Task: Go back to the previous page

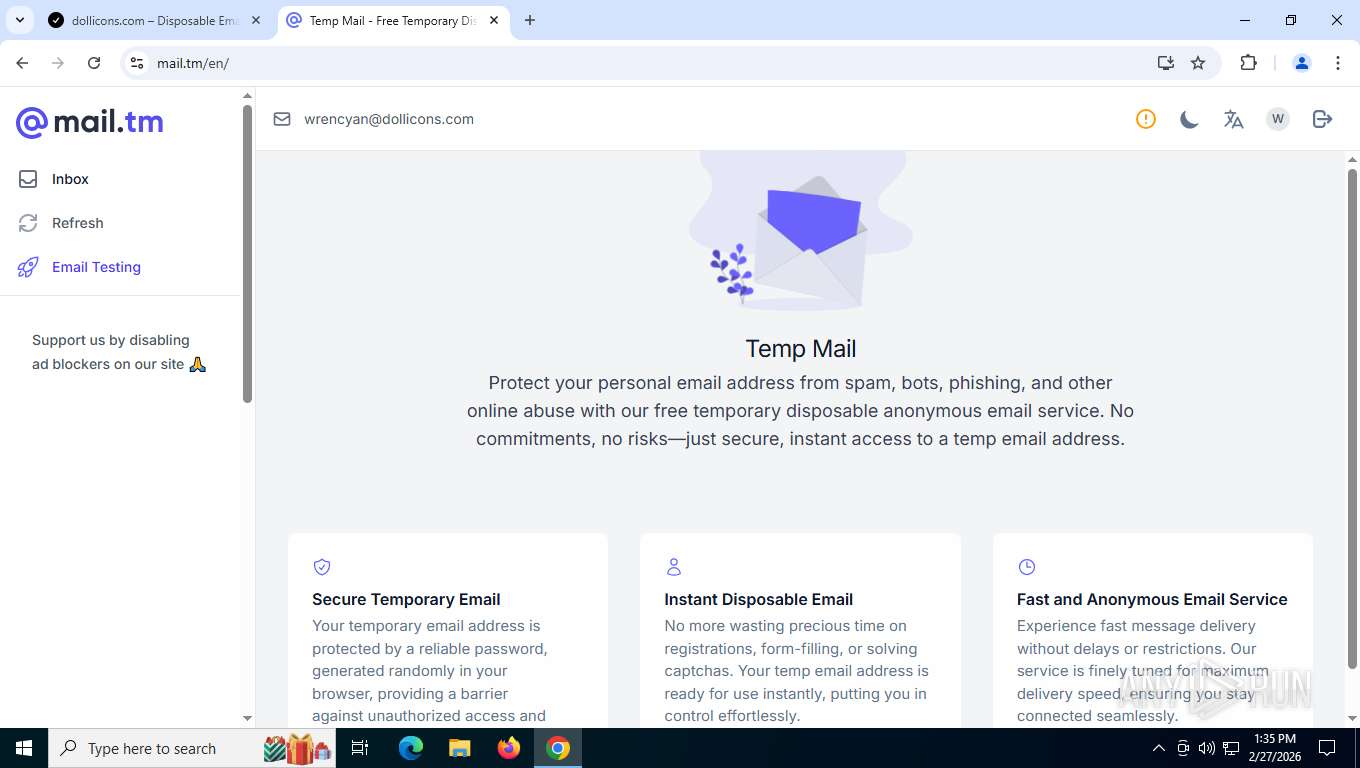Action: (22, 63)
